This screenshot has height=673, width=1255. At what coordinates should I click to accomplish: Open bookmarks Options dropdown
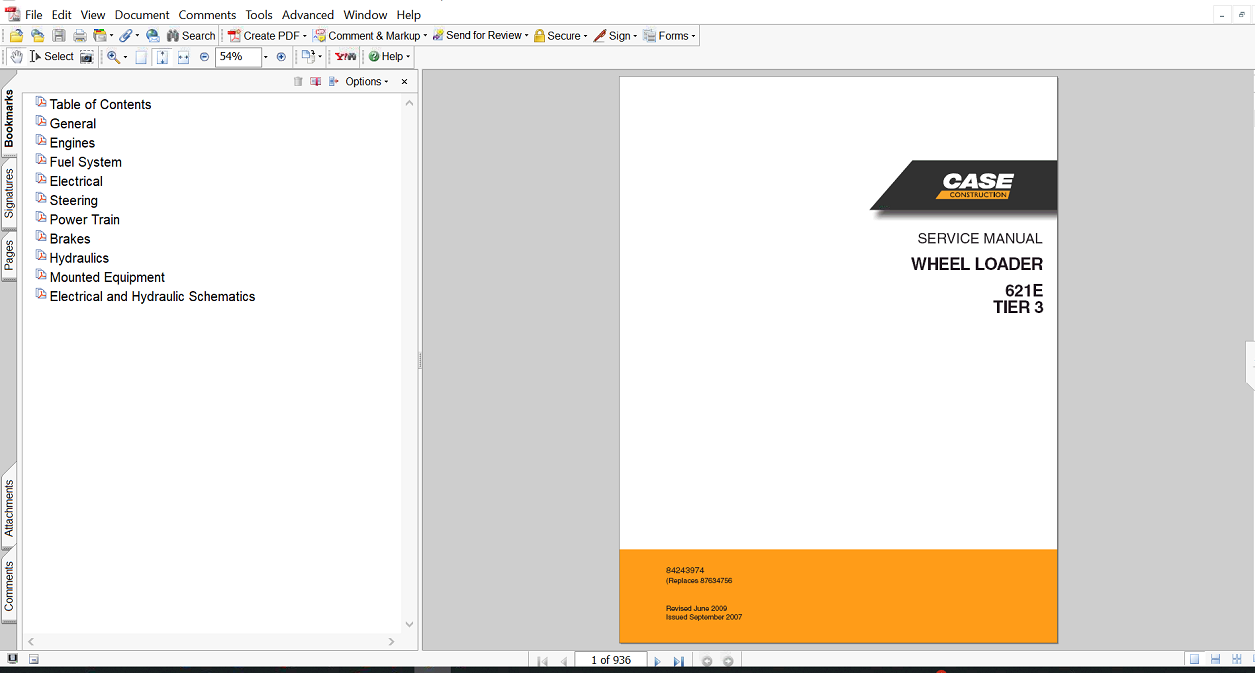pos(366,82)
